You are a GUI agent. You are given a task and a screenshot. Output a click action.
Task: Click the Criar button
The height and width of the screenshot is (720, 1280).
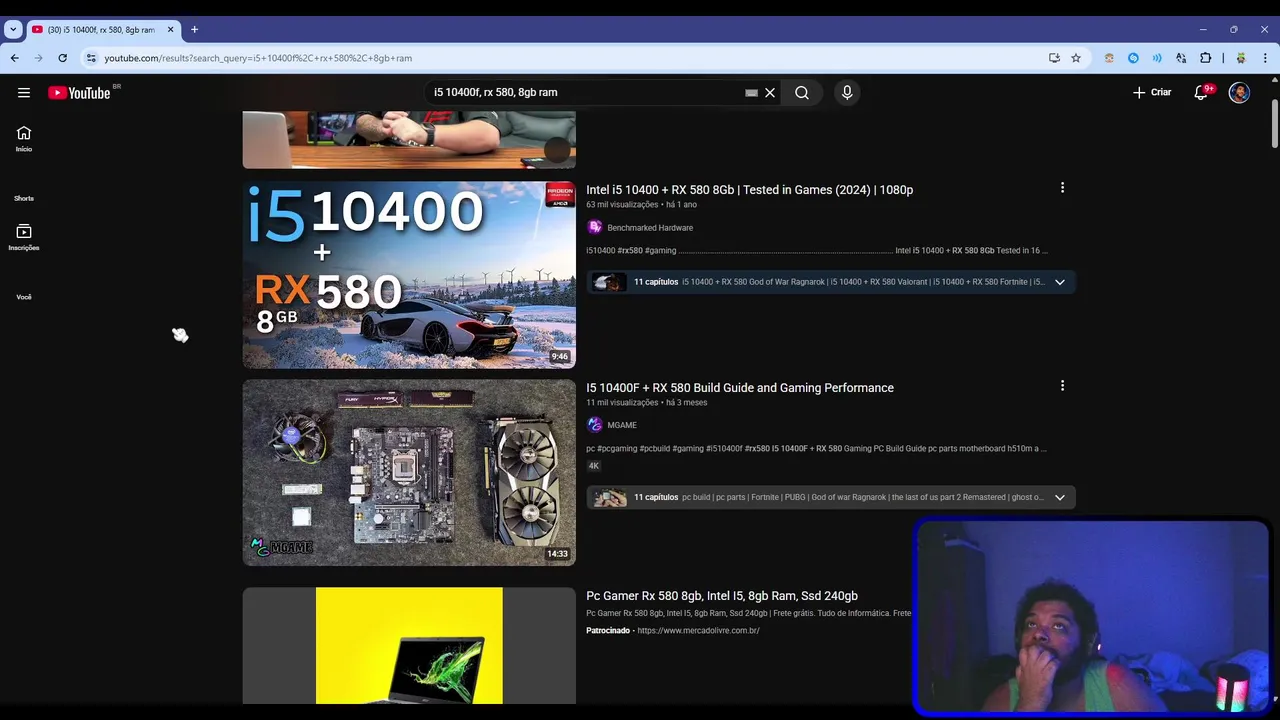pos(1152,92)
